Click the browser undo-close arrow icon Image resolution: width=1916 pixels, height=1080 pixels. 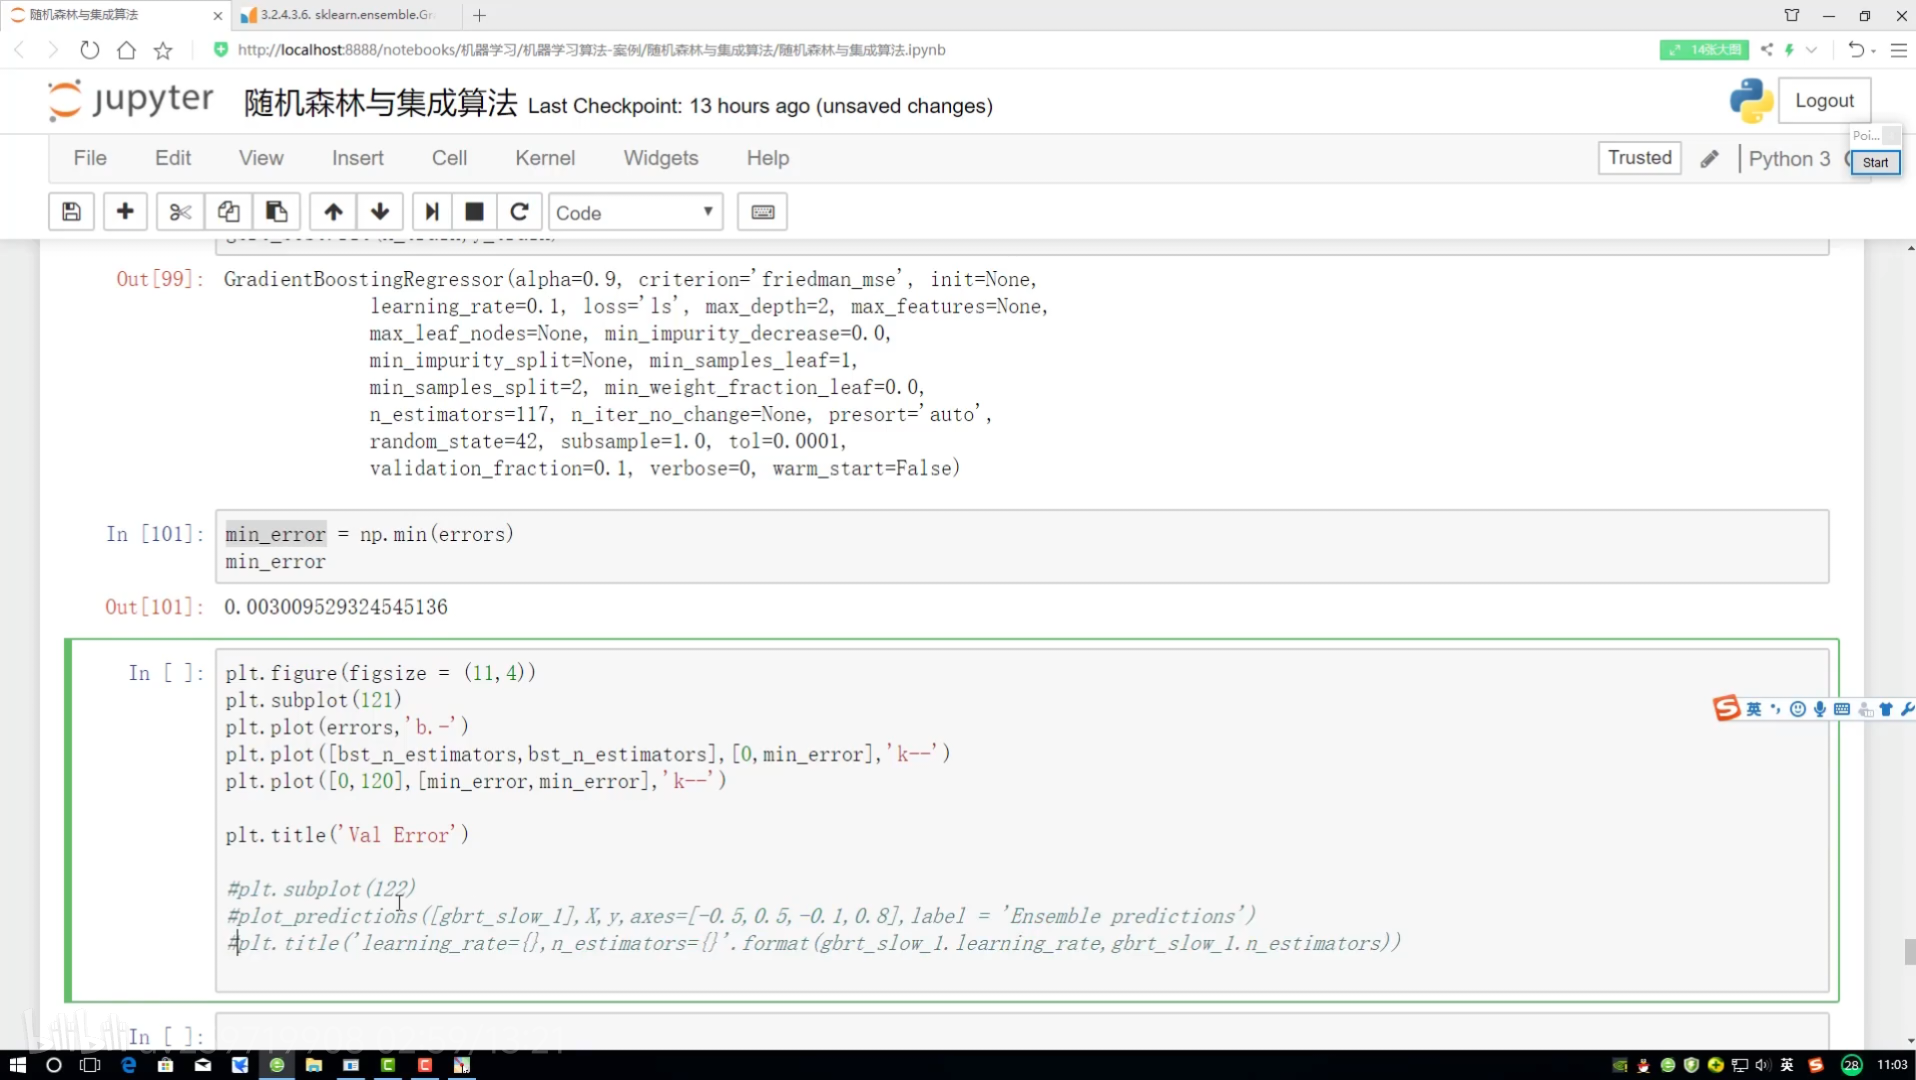tap(1856, 50)
